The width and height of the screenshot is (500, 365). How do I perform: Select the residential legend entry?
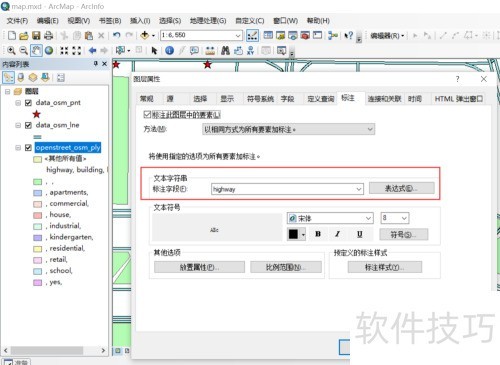point(67,248)
